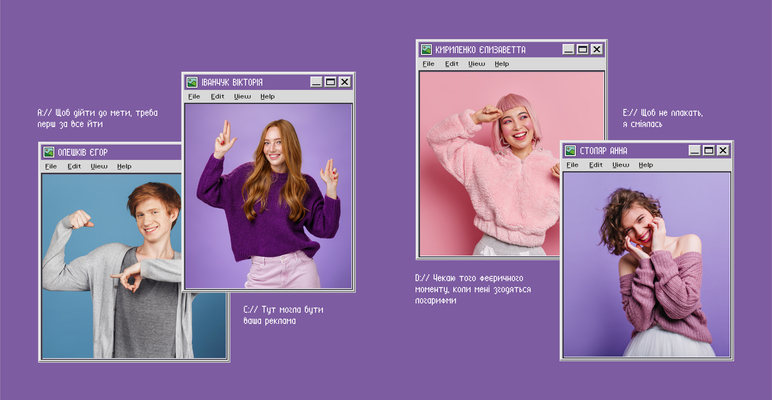The height and width of the screenshot is (400, 772).
Task: Close the Столяр Анна window
Action: click(x=722, y=150)
